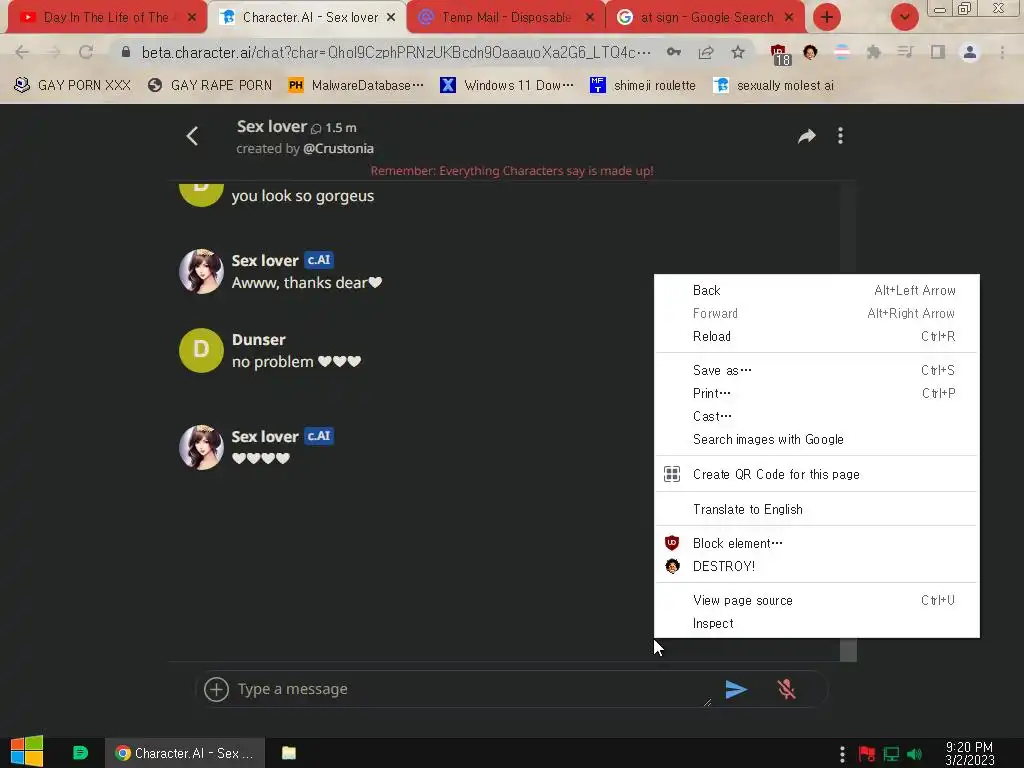1024x768 pixels.
Task: Switch to the Day In The Life YouTube tab
Action: [x=106, y=18]
